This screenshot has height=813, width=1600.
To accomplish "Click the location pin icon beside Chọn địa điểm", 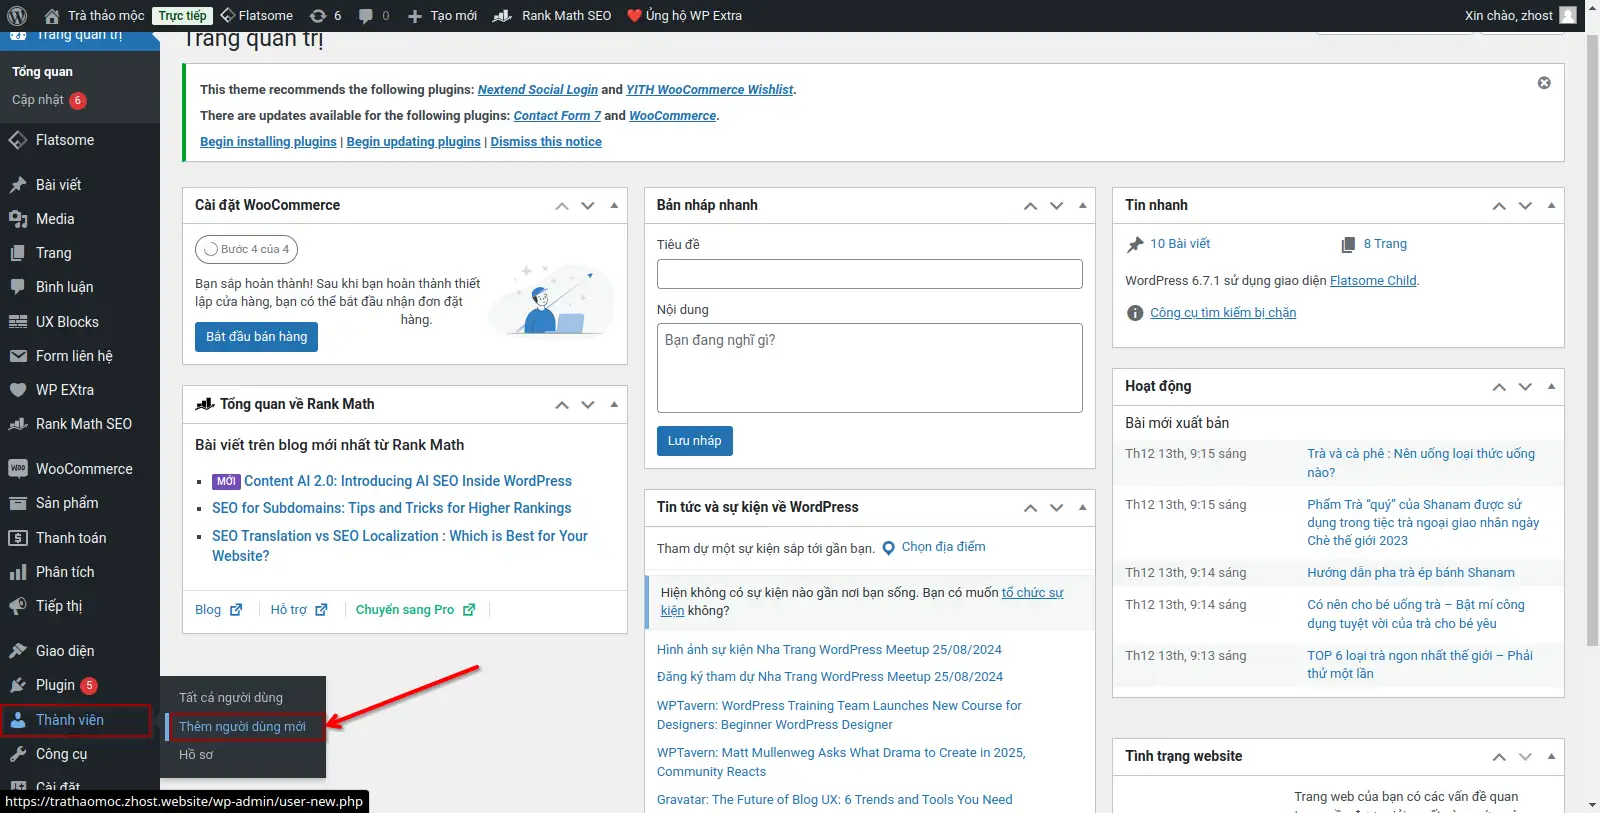I will 888,548.
